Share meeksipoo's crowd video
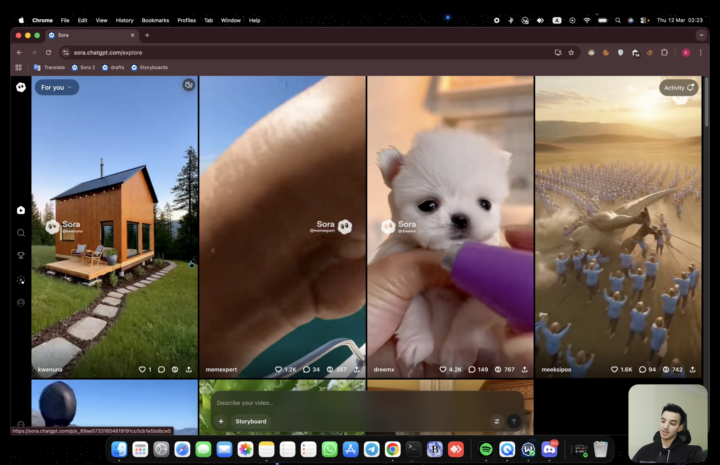The image size is (720, 465). coord(692,369)
